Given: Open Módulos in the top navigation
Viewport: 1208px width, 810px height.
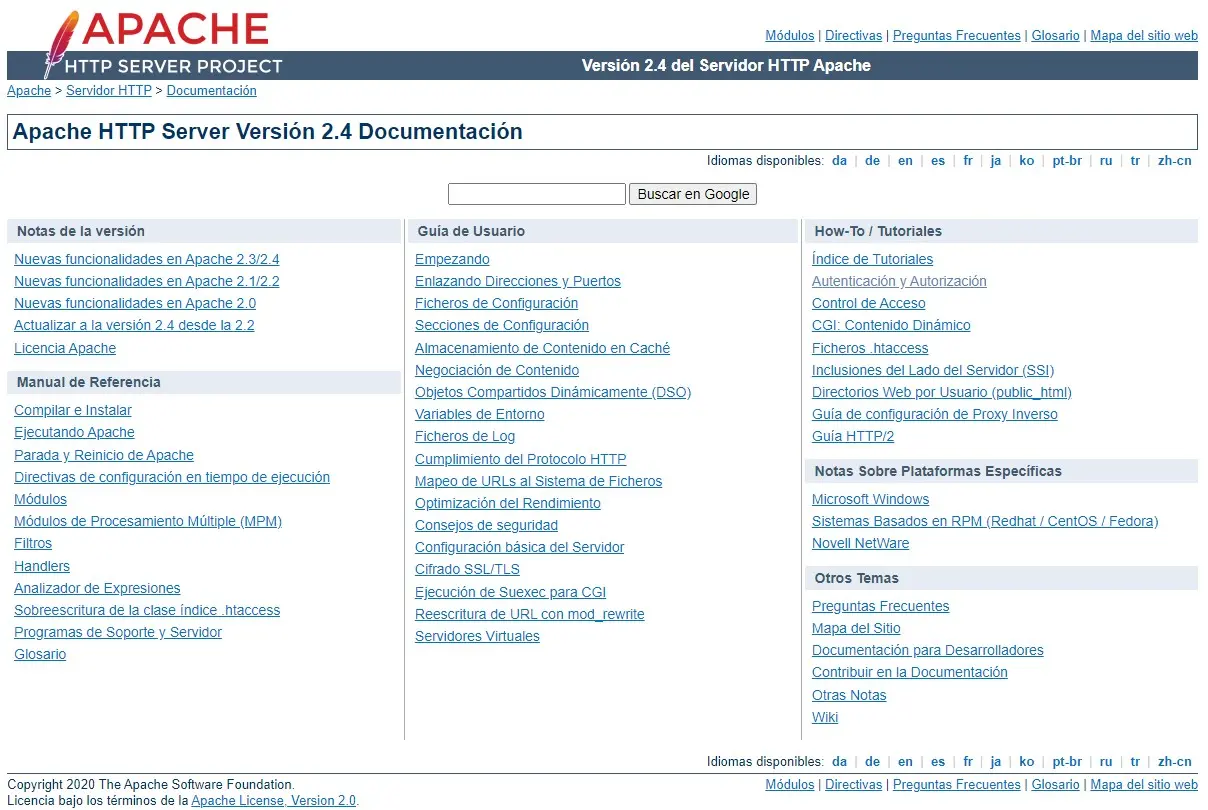Looking at the screenshot, I should (789, 36).
